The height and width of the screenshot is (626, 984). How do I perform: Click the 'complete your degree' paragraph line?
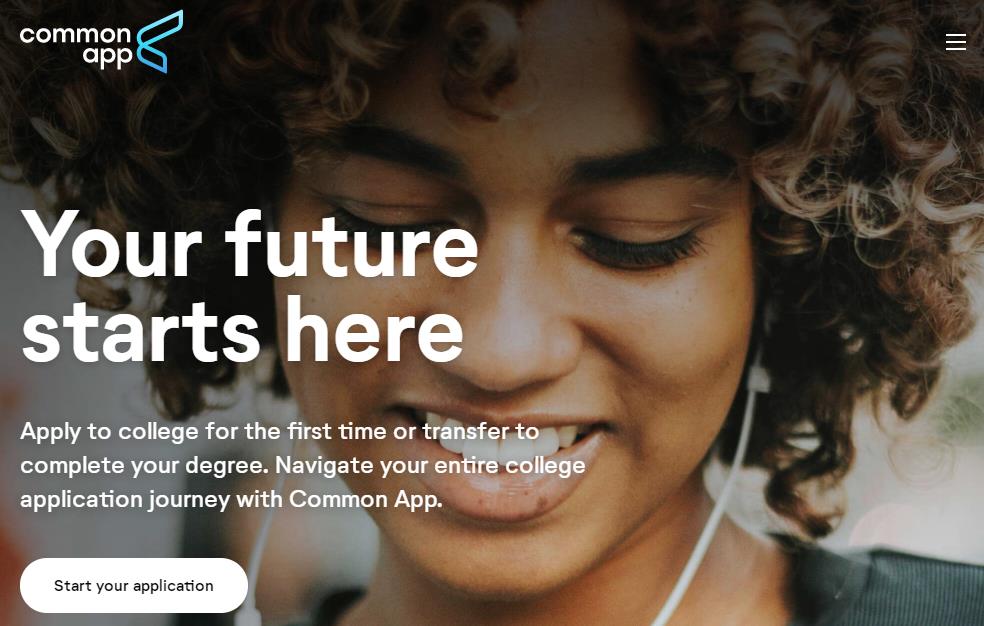point(302,465)
